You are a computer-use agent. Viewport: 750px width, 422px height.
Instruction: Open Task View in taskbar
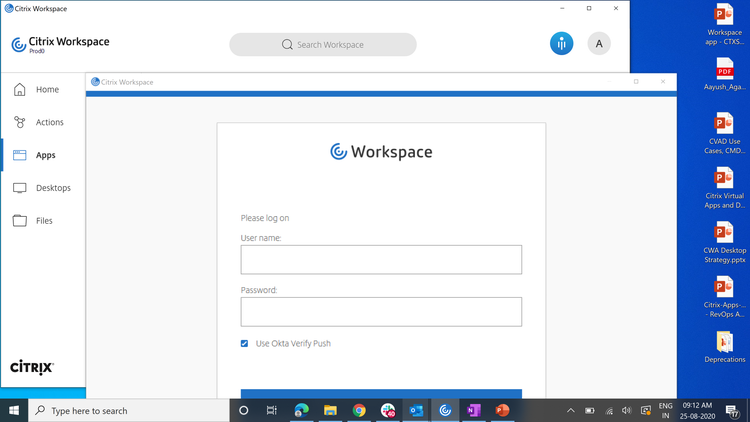click(x=272, y=411)
